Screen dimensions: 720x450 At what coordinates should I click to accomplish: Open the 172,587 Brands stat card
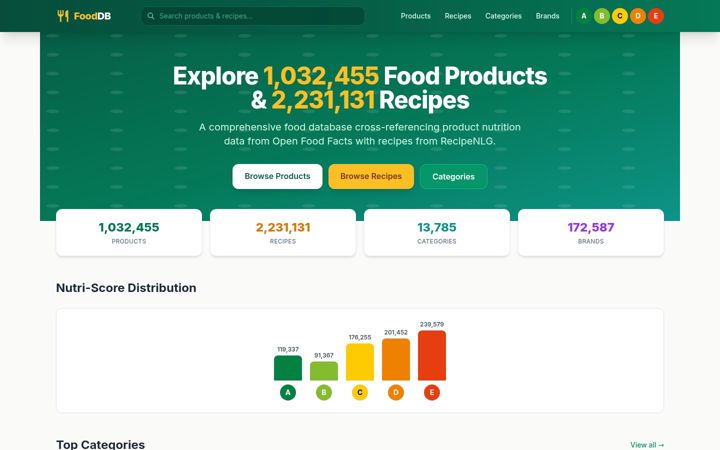click(x=591, y=232)
